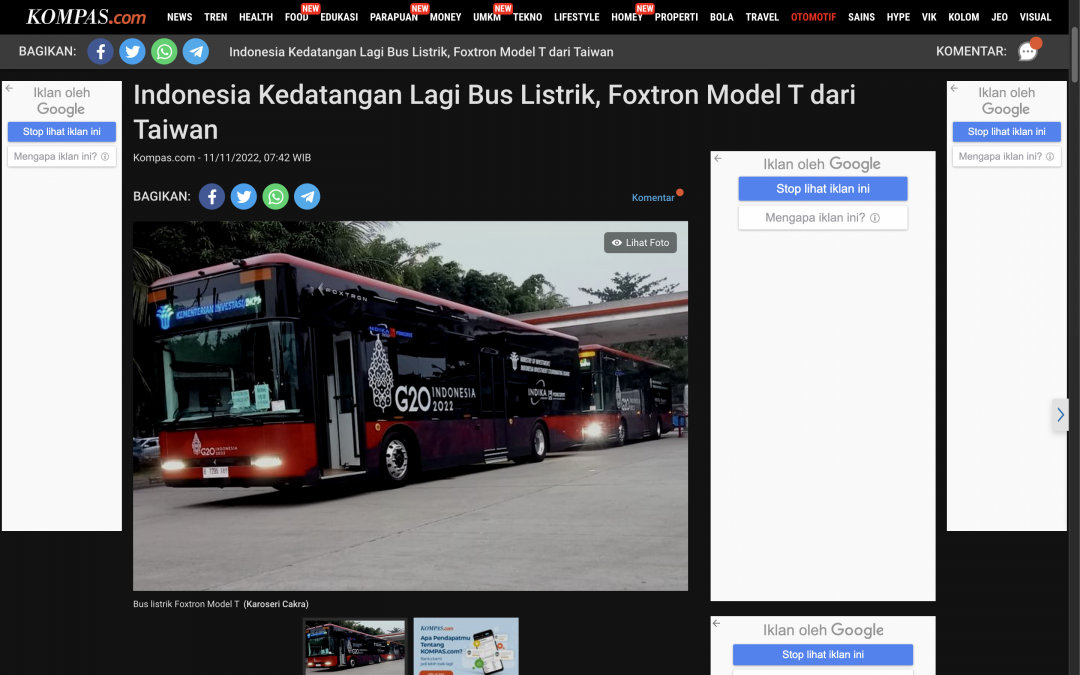Click Stop lihat iklan ini in large middle-right ad
1080x675 pixels.
click(x=823, y=189)
